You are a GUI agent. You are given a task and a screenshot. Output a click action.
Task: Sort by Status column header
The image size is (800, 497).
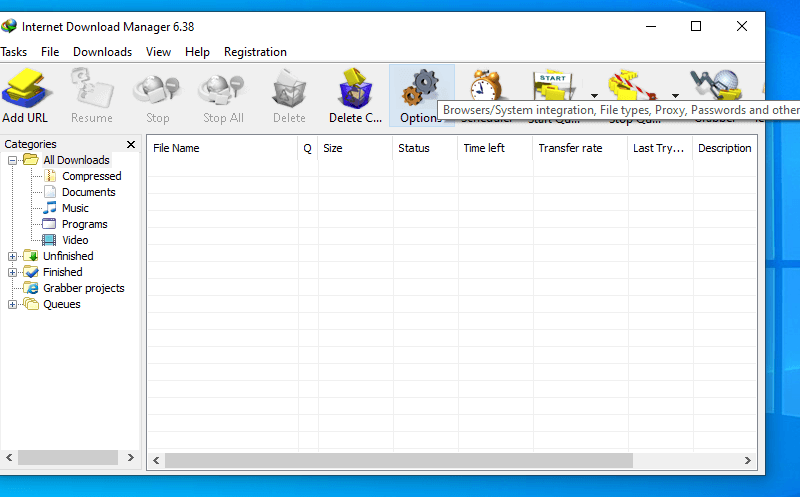point(425,148)
